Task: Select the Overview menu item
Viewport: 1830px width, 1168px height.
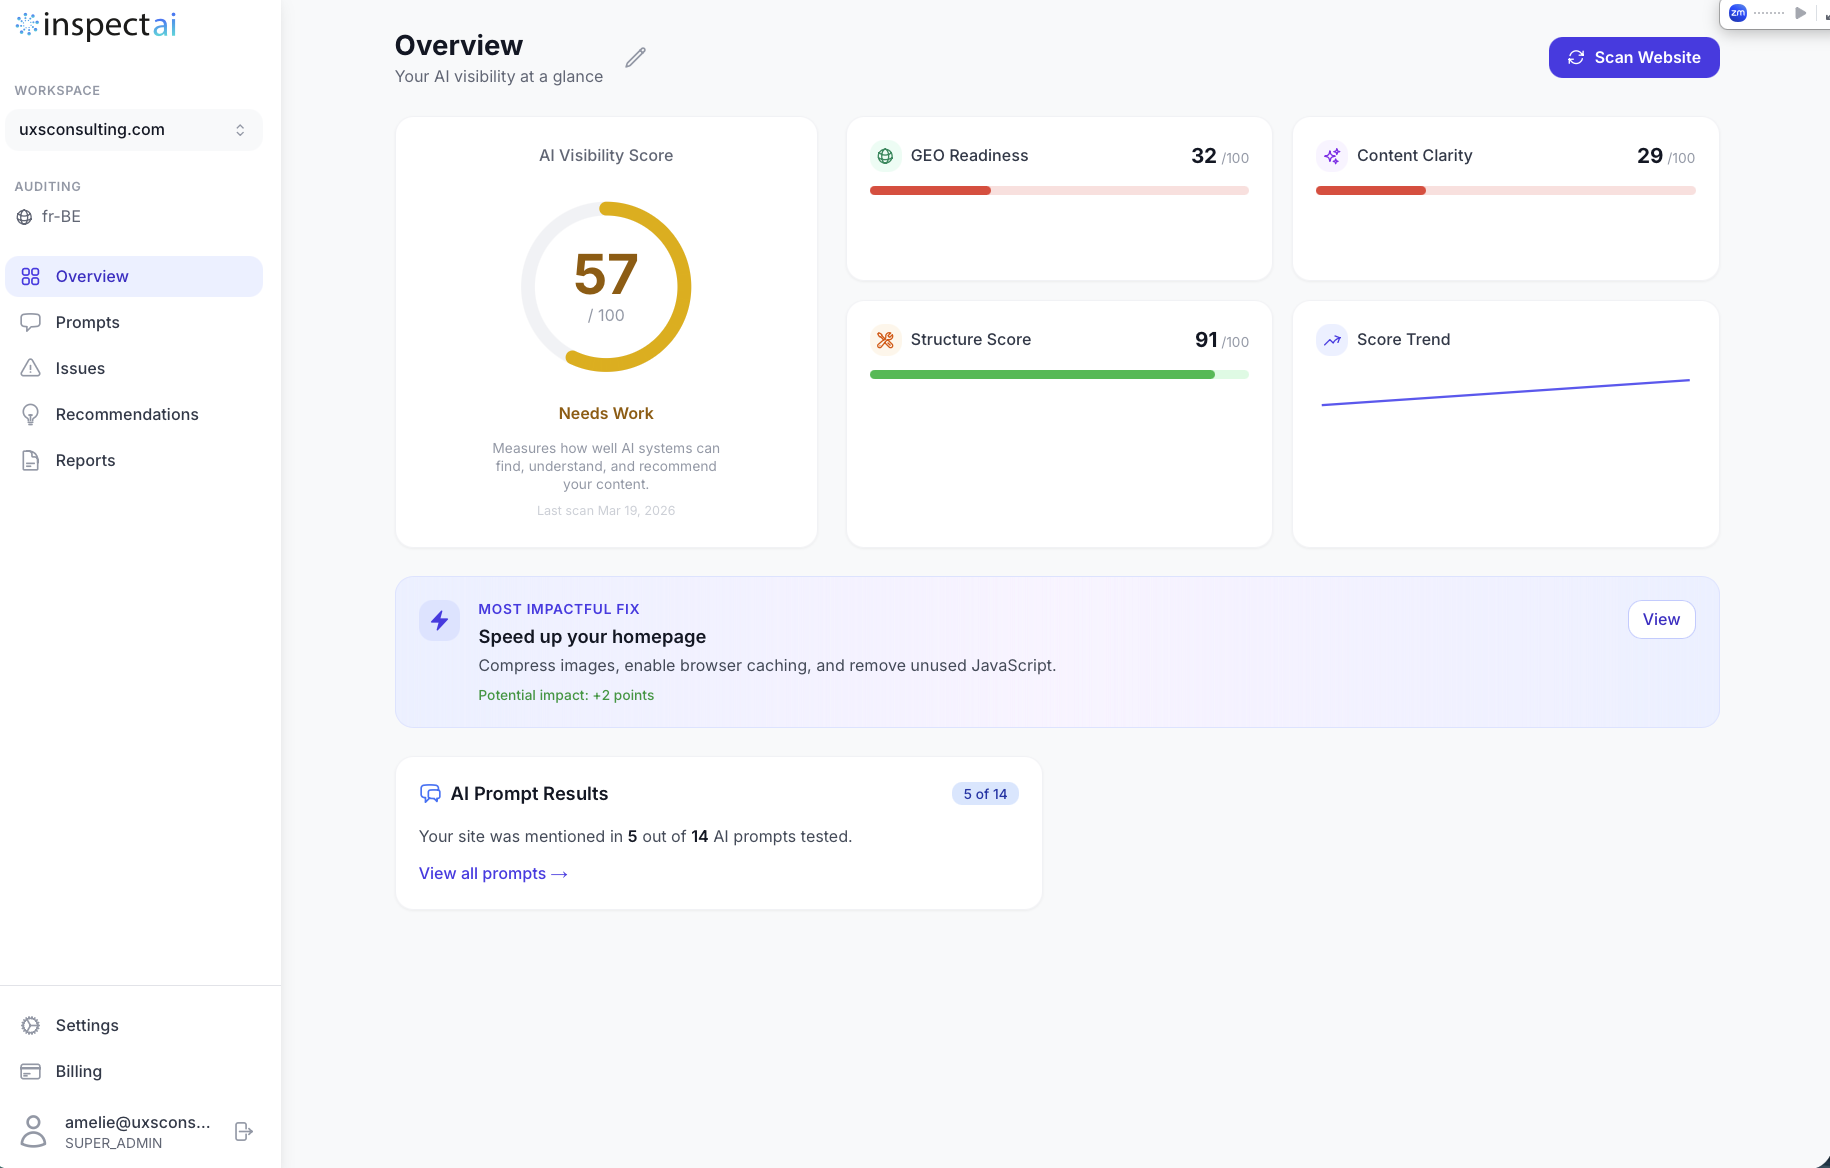Action: coord(134,277)
